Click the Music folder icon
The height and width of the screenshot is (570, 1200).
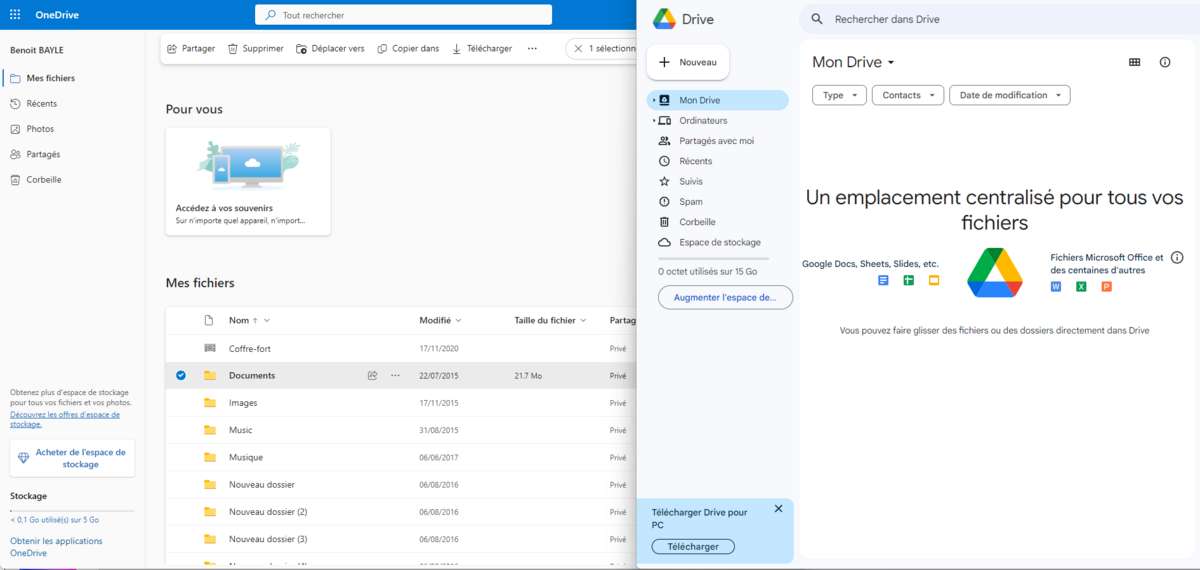(x=209, y=430)
